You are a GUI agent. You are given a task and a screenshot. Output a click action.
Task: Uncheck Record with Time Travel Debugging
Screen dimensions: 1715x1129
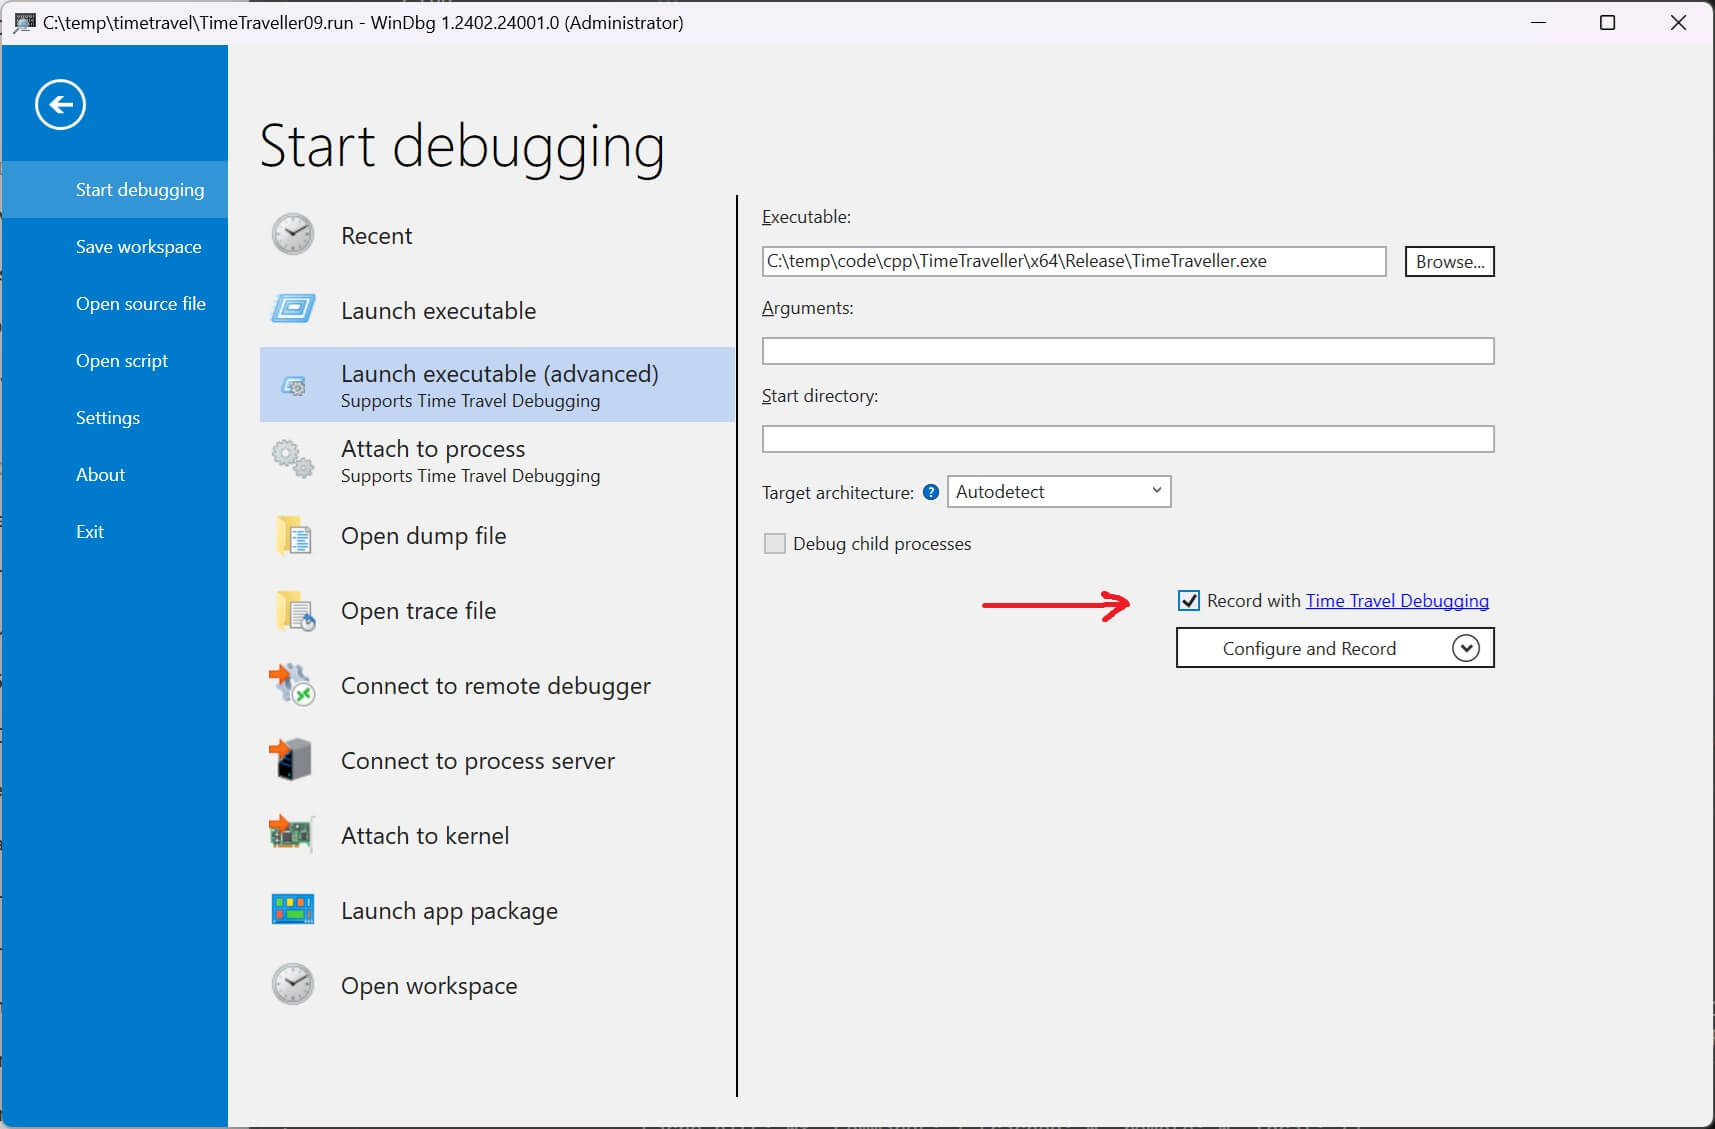point(1189,600)
